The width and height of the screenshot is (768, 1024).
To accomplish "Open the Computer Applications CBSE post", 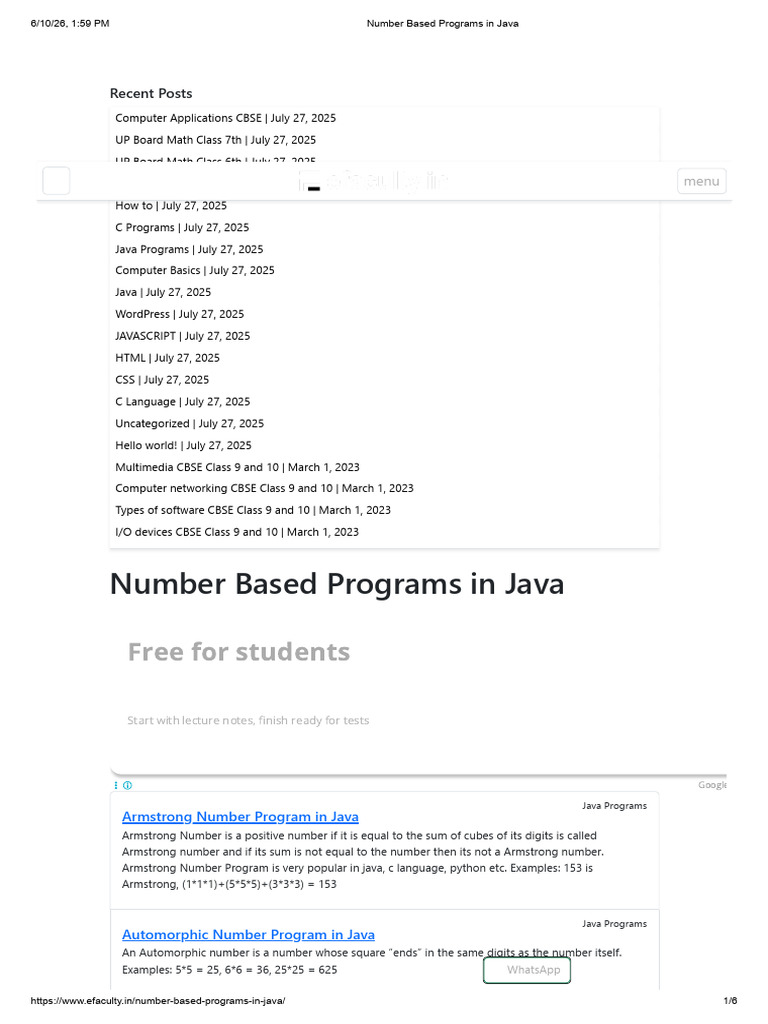I will coord(188,118).
